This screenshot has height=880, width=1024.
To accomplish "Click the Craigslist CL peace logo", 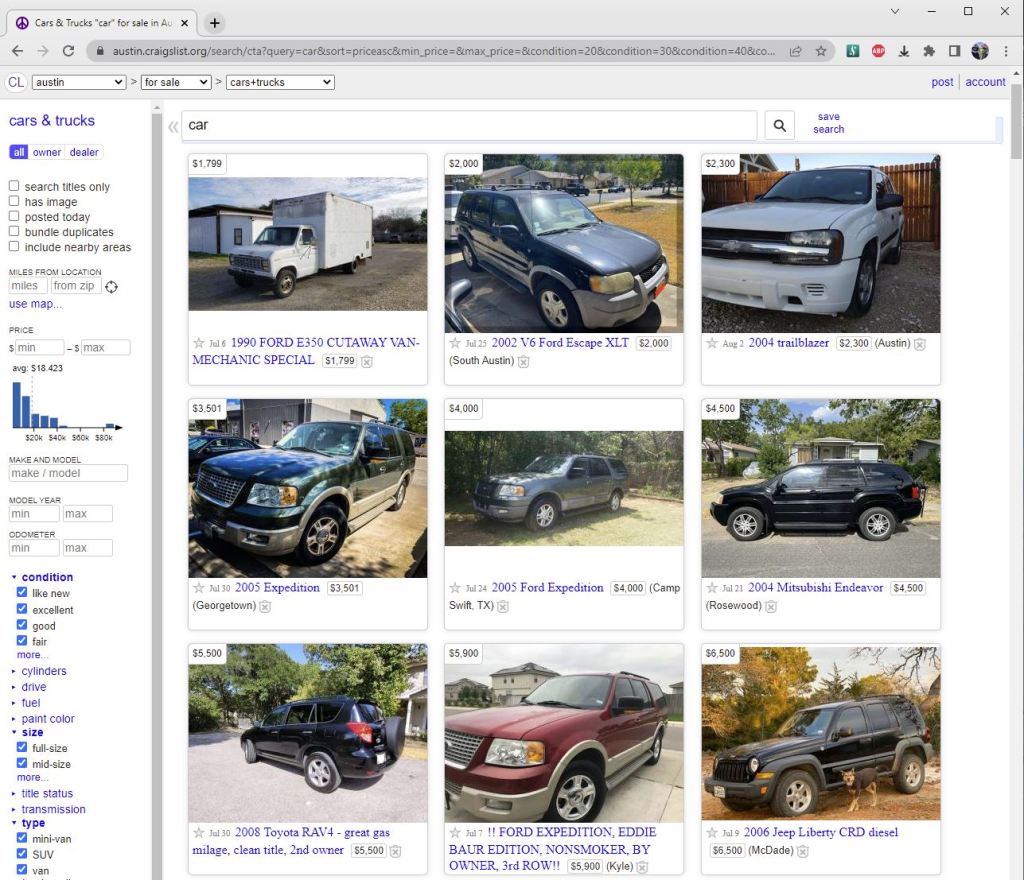I will click(16, 83).
